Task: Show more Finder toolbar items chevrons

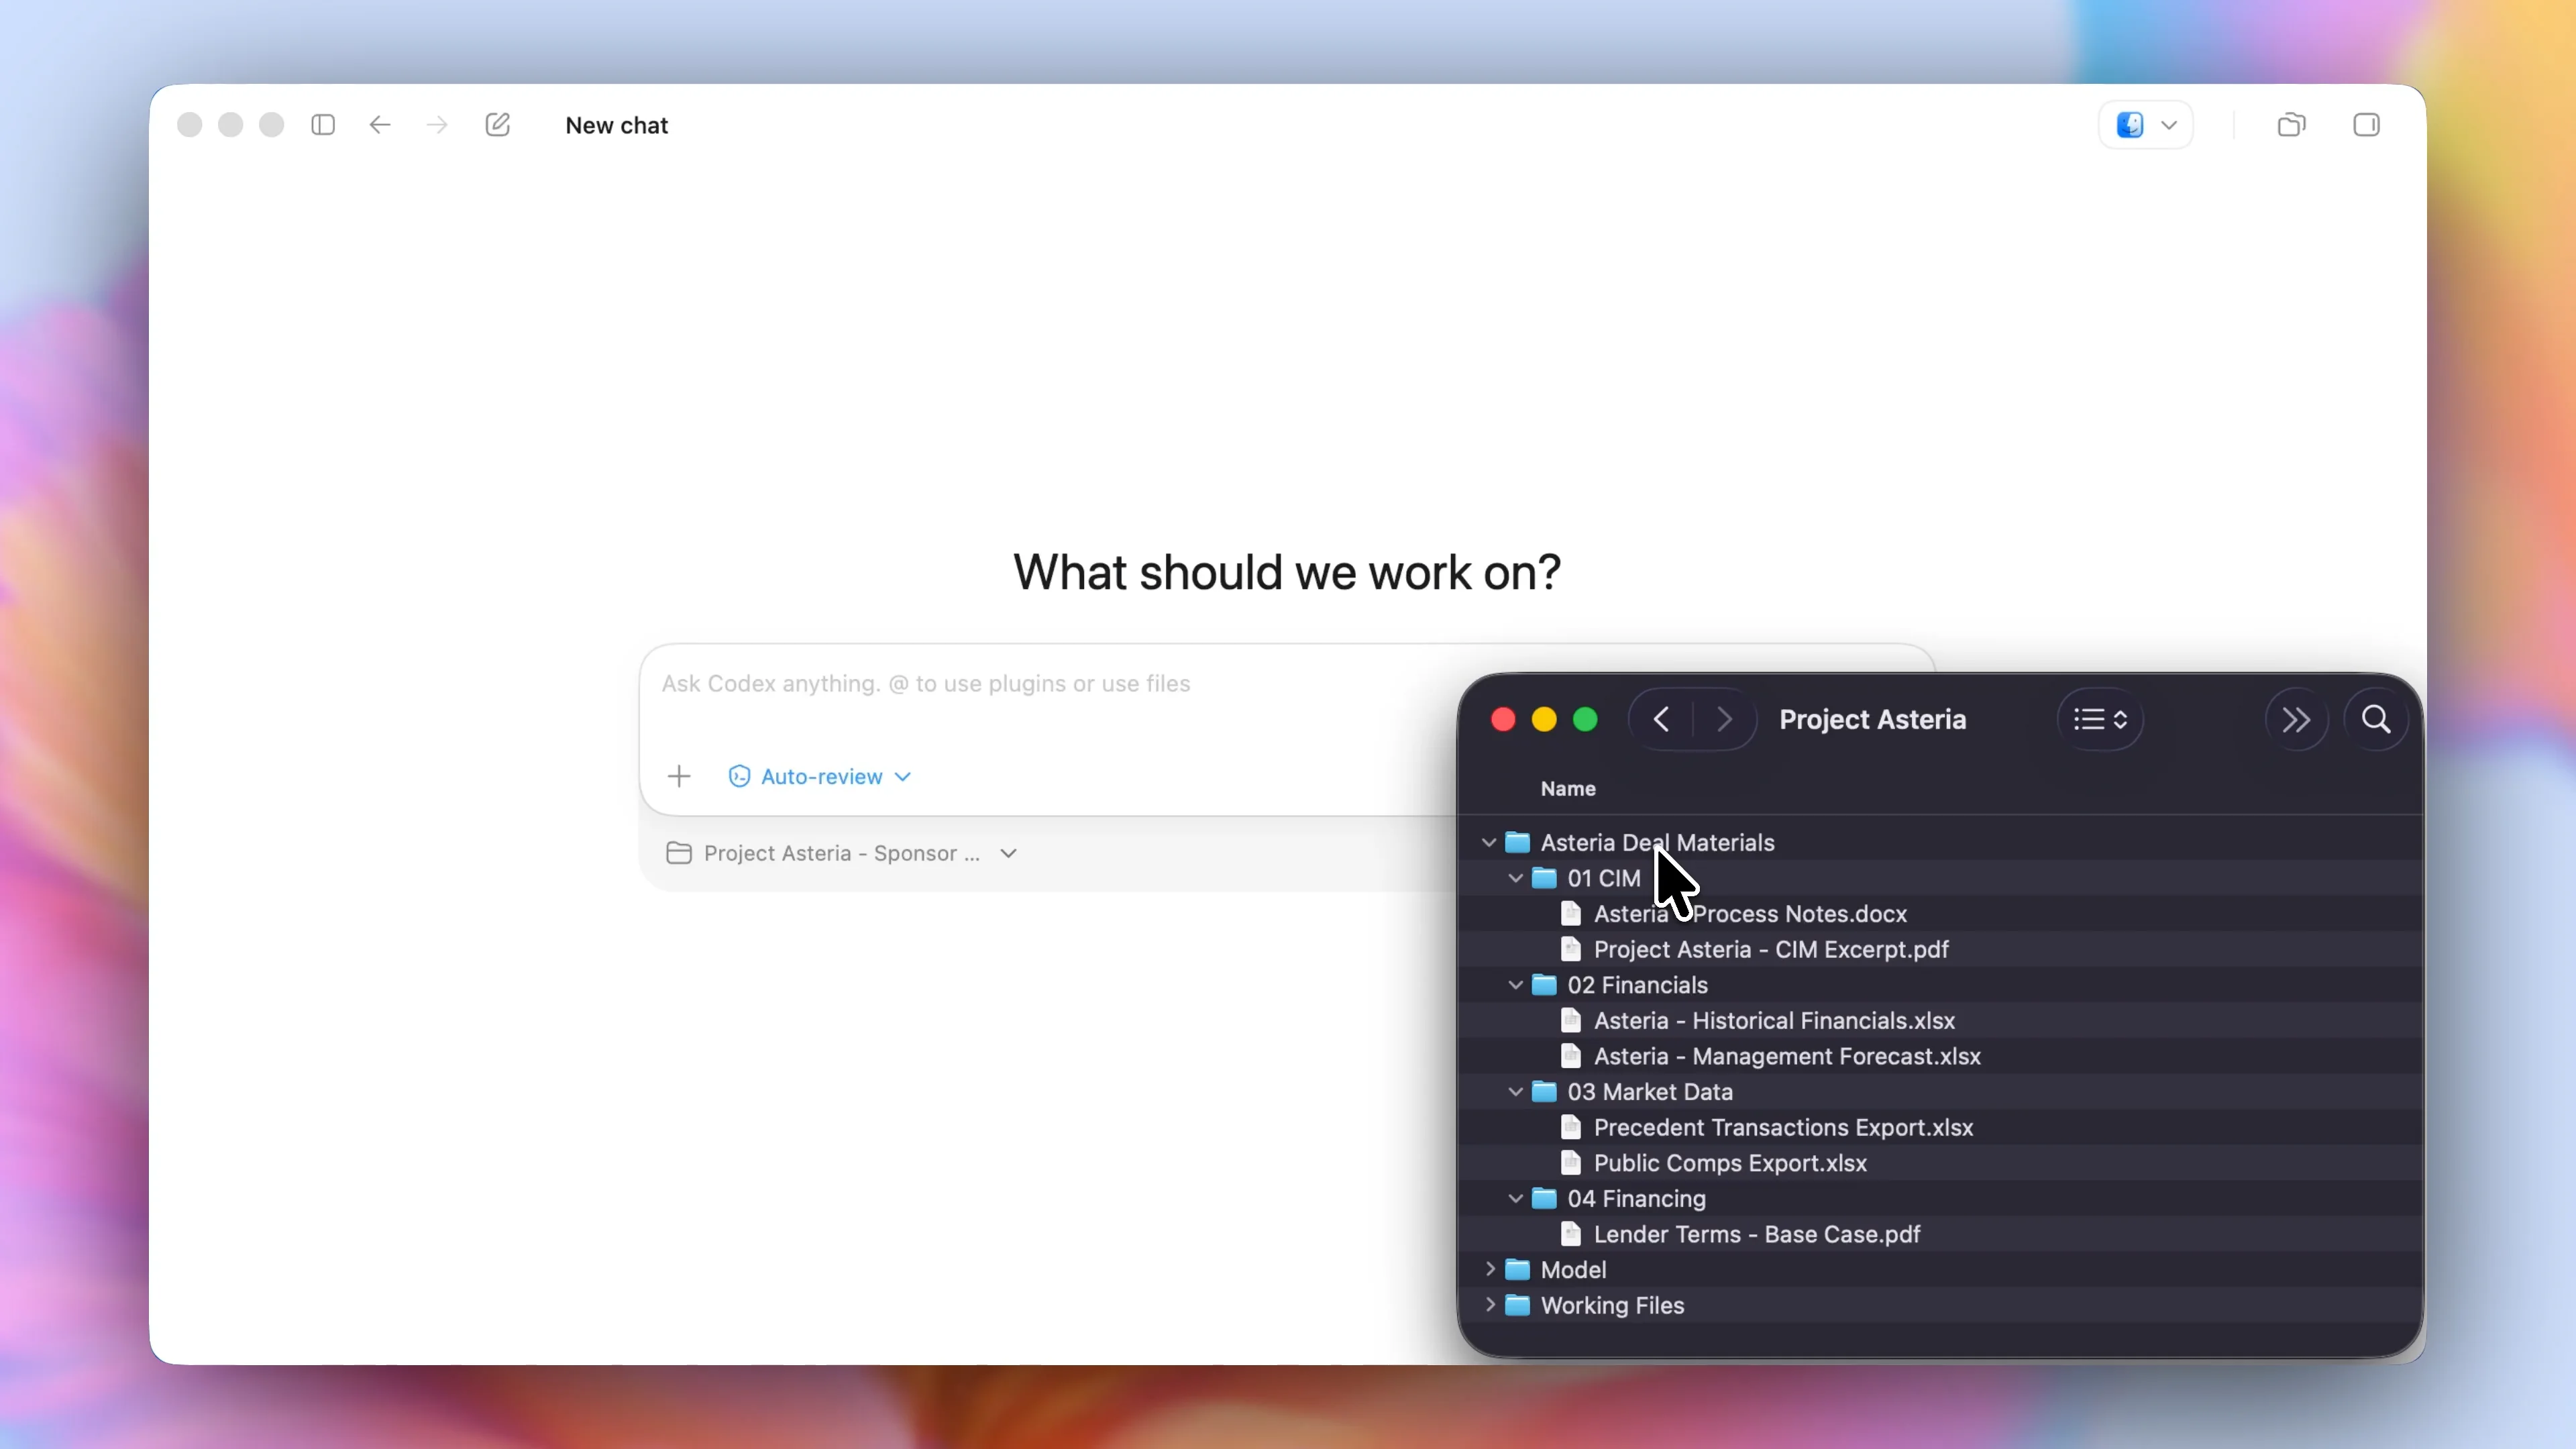Action: pyautogui.click(x=2296, y=719)
